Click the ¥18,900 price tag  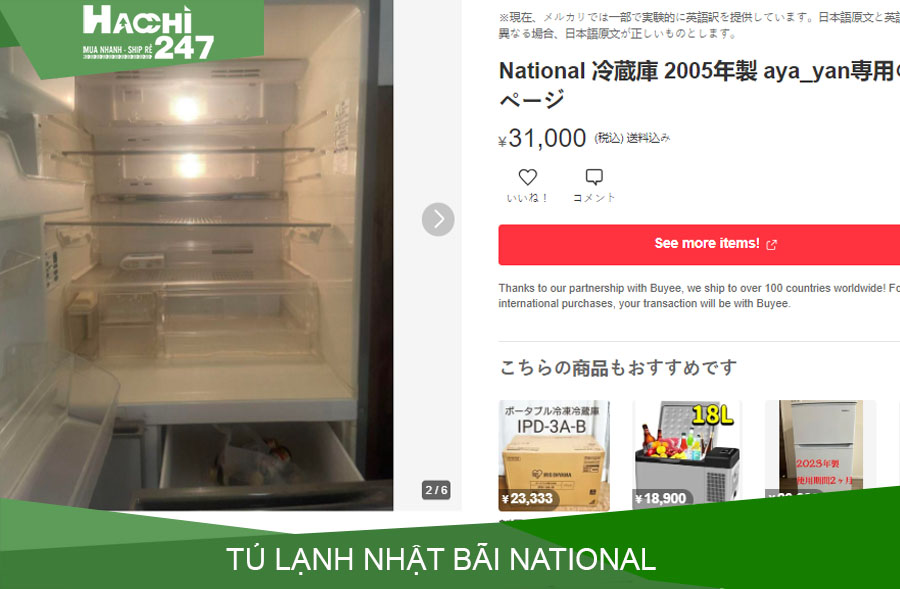click(661, 498)
